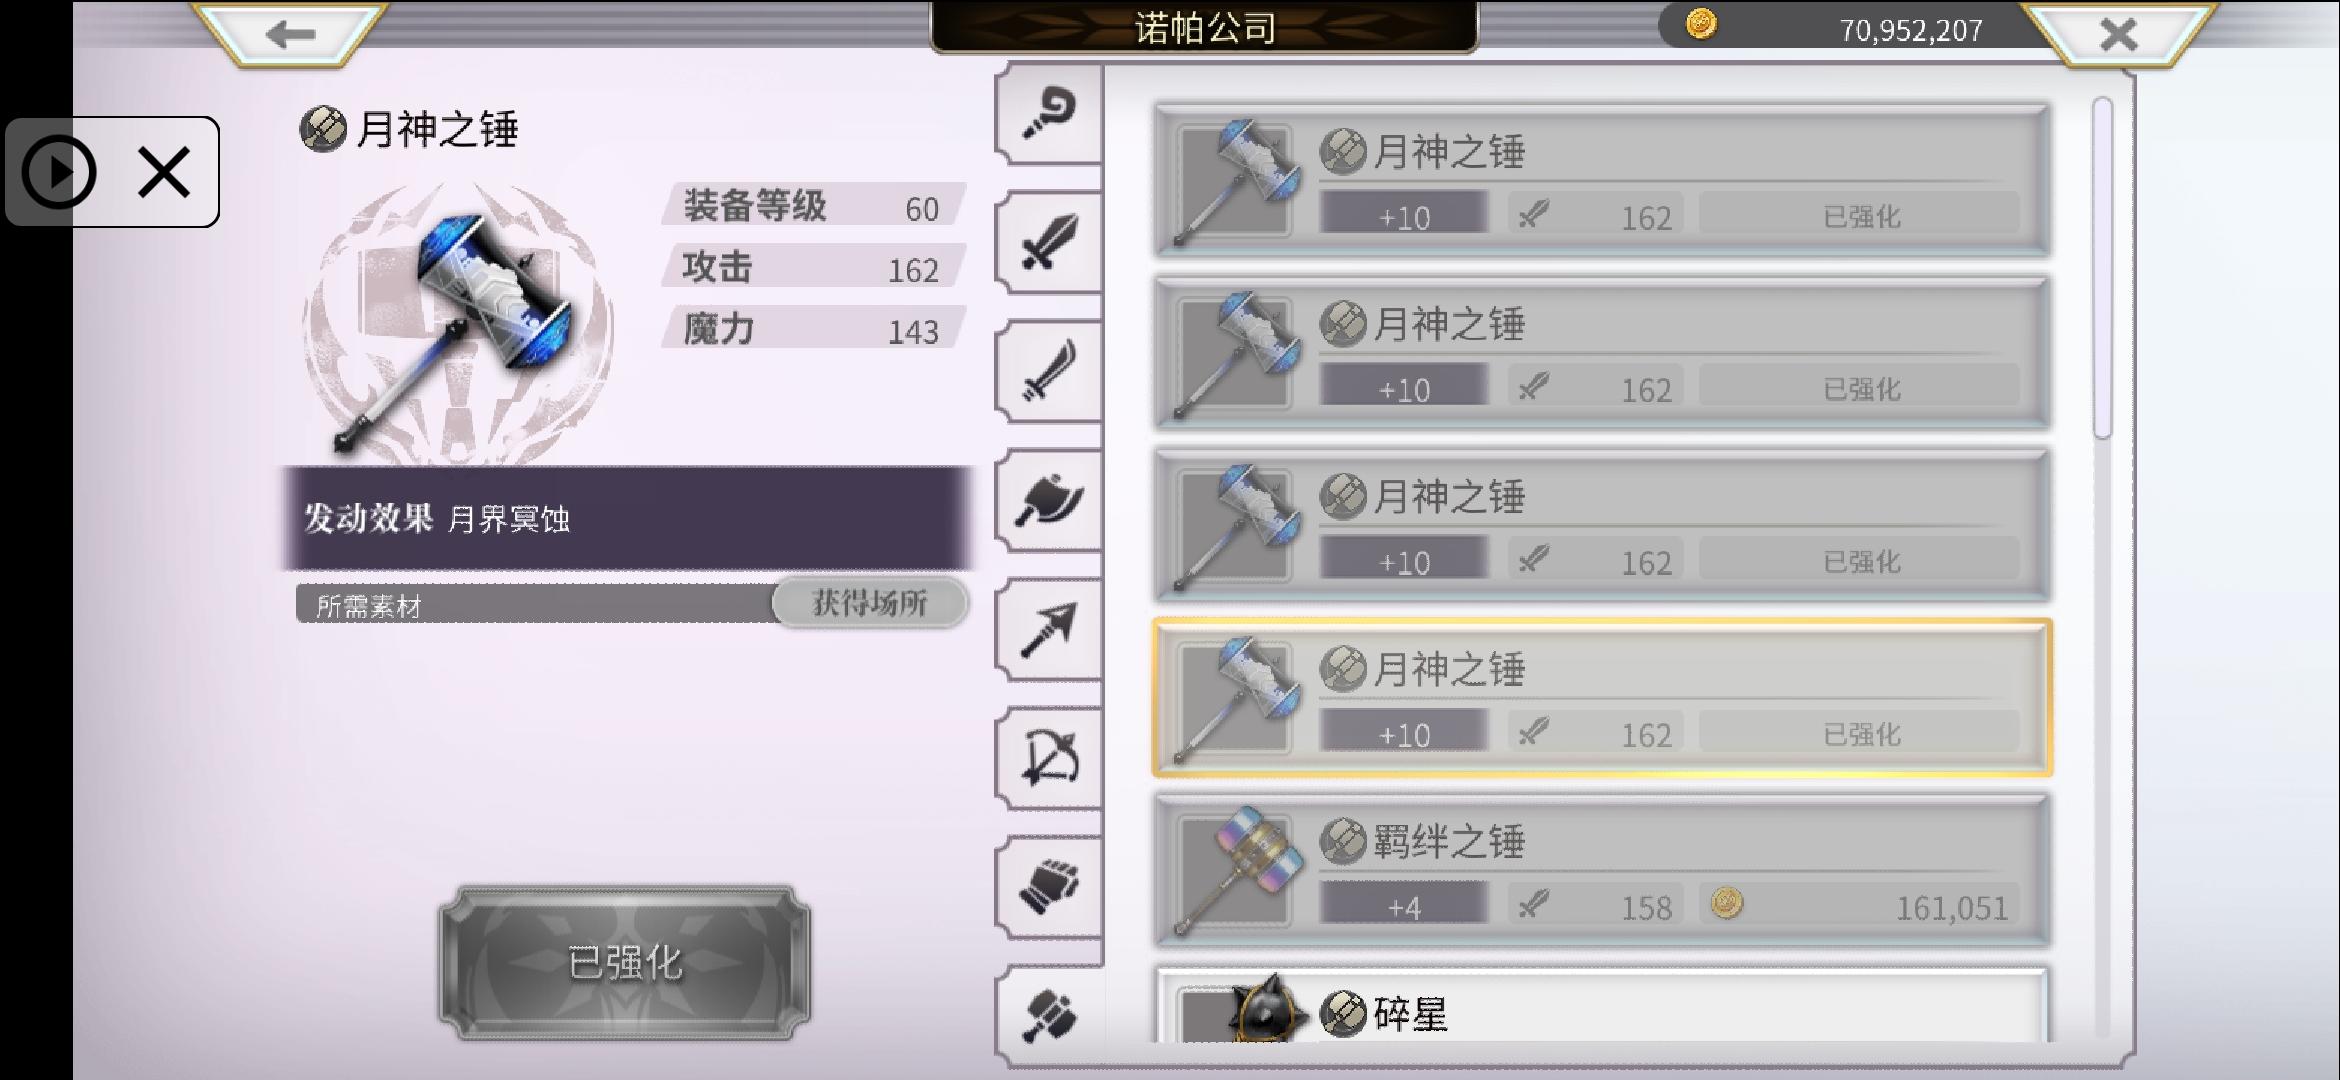Viewport: 2340px width, 1080px height.
Task: Select the axe weapon category tab
Action: click(x=1049, y=499)
